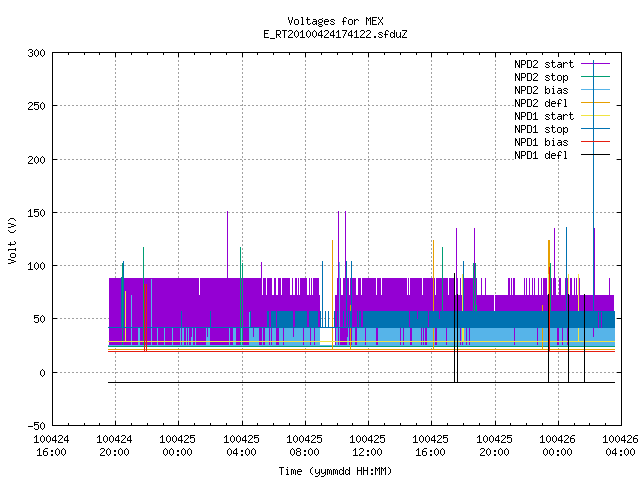Click the 150 y-axis tick label
Screen dimensions: 640x480
click(36, 213)
